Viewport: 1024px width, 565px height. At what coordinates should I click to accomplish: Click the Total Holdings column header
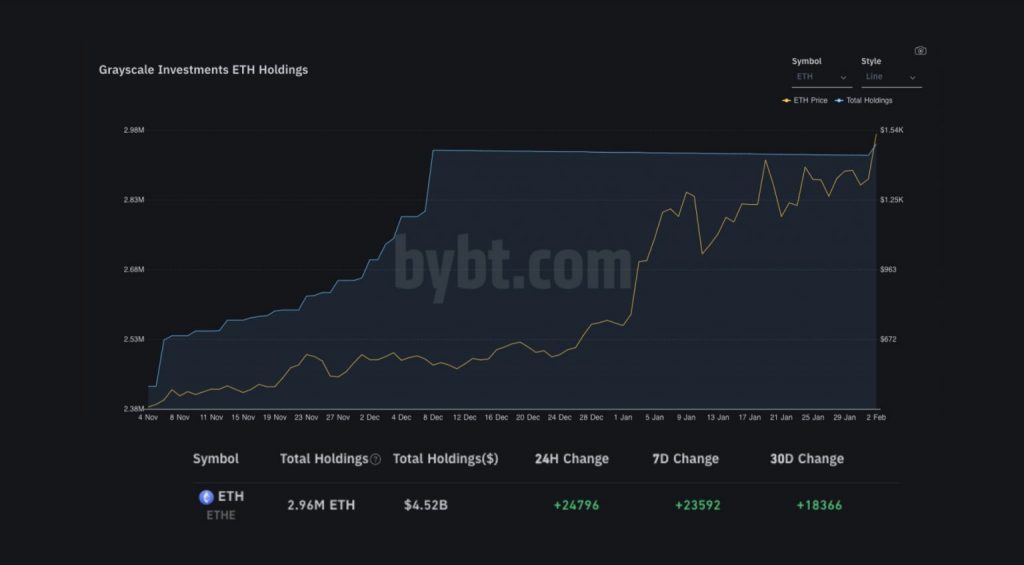pyautogui.click(x=324, y=459)
